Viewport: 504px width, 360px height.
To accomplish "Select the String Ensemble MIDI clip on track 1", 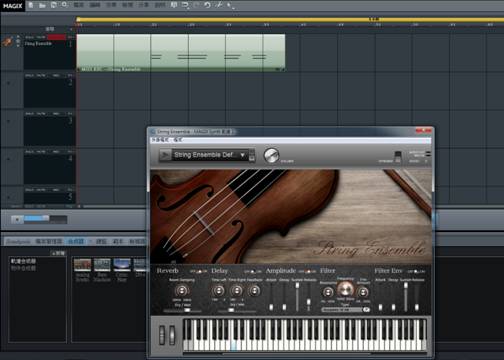I will (181, 53).
